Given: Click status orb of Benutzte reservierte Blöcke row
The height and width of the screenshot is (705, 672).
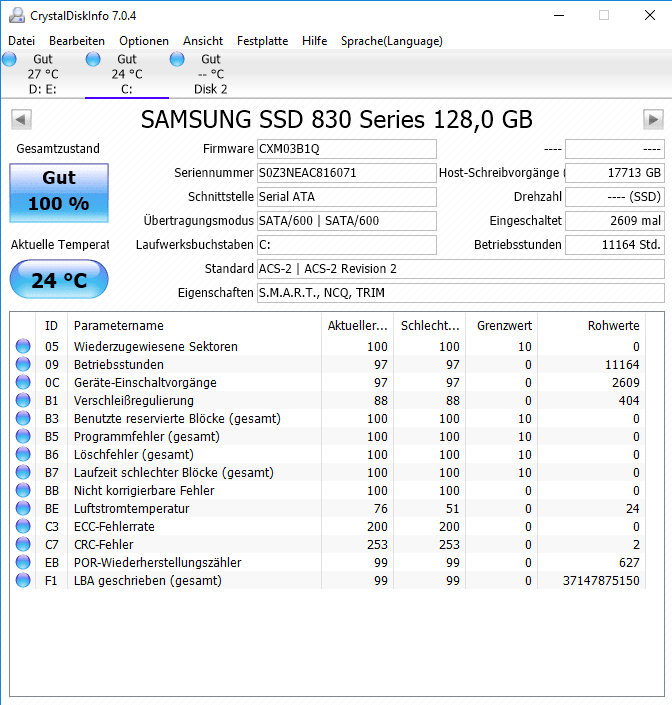Looking at the screenshot, I should tap(23, 418).
